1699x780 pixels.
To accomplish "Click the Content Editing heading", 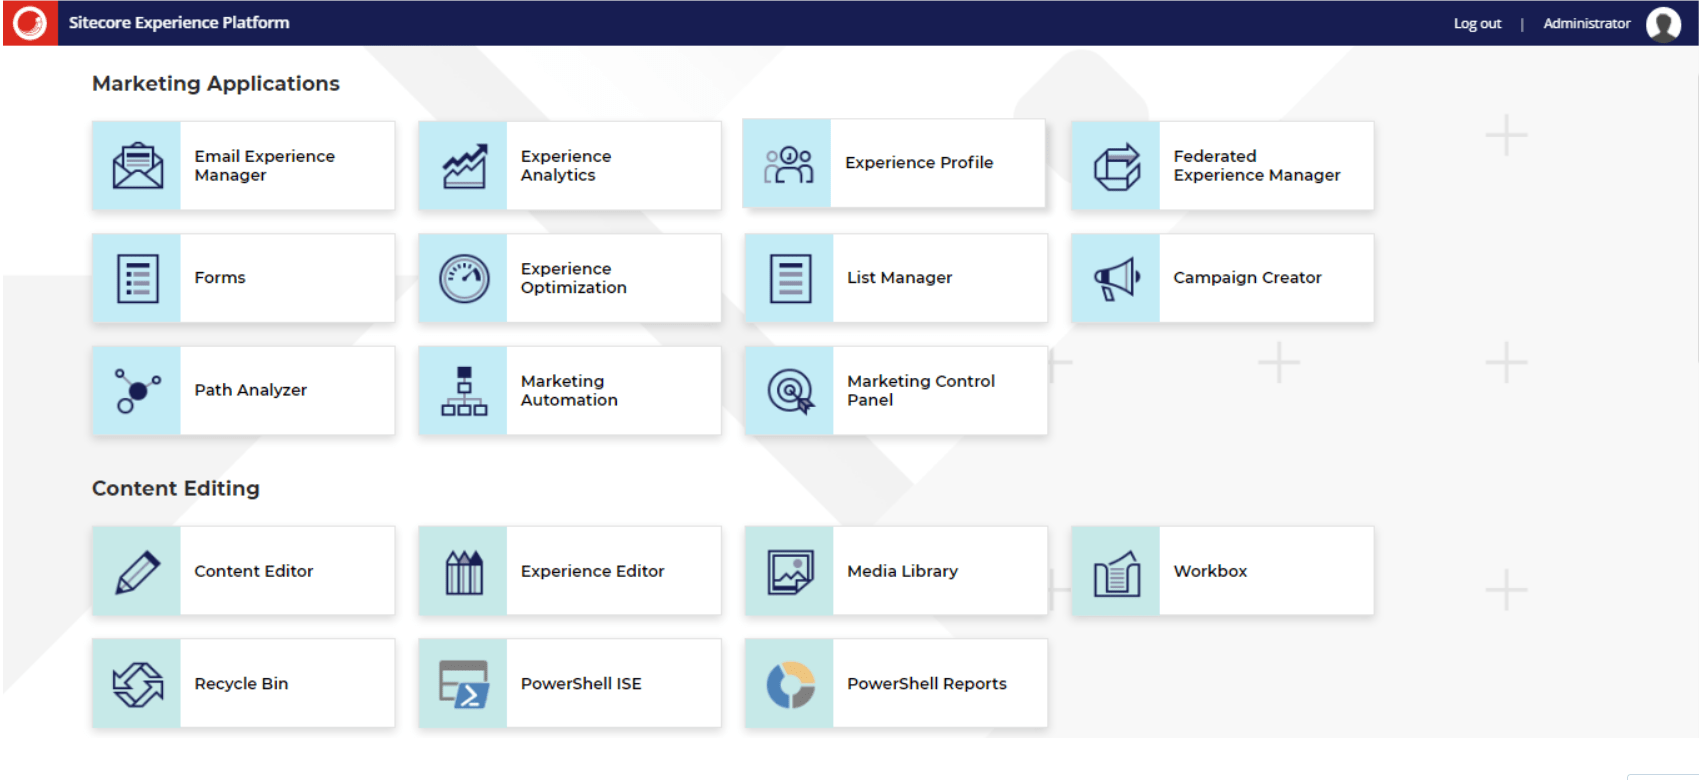I will (176, 489).
